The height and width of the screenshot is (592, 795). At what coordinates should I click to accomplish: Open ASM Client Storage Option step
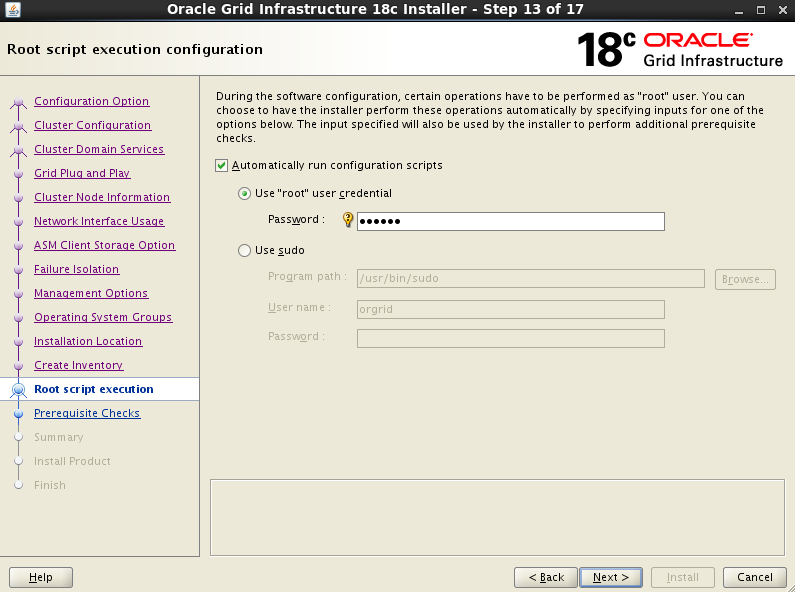pyautogui.click(x=104, y=245)
